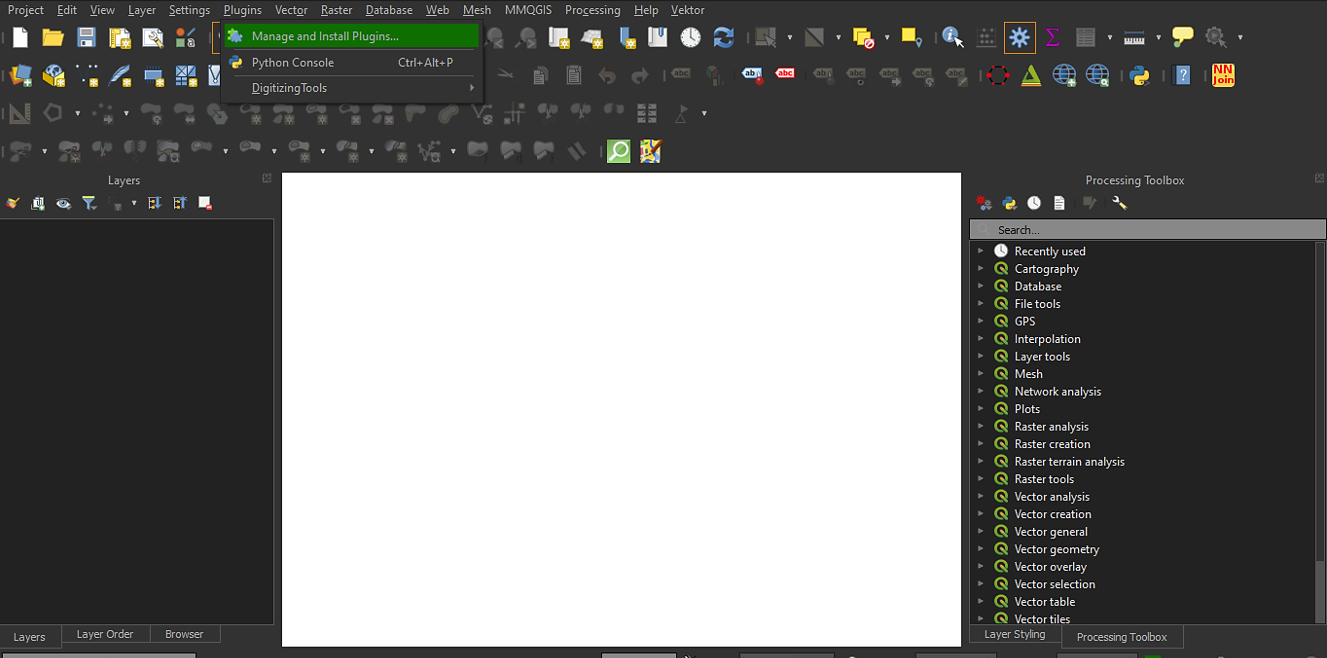Expand the Cartography group in toolbox
Screen dimensions: 1327x658
tap(981, 269)
